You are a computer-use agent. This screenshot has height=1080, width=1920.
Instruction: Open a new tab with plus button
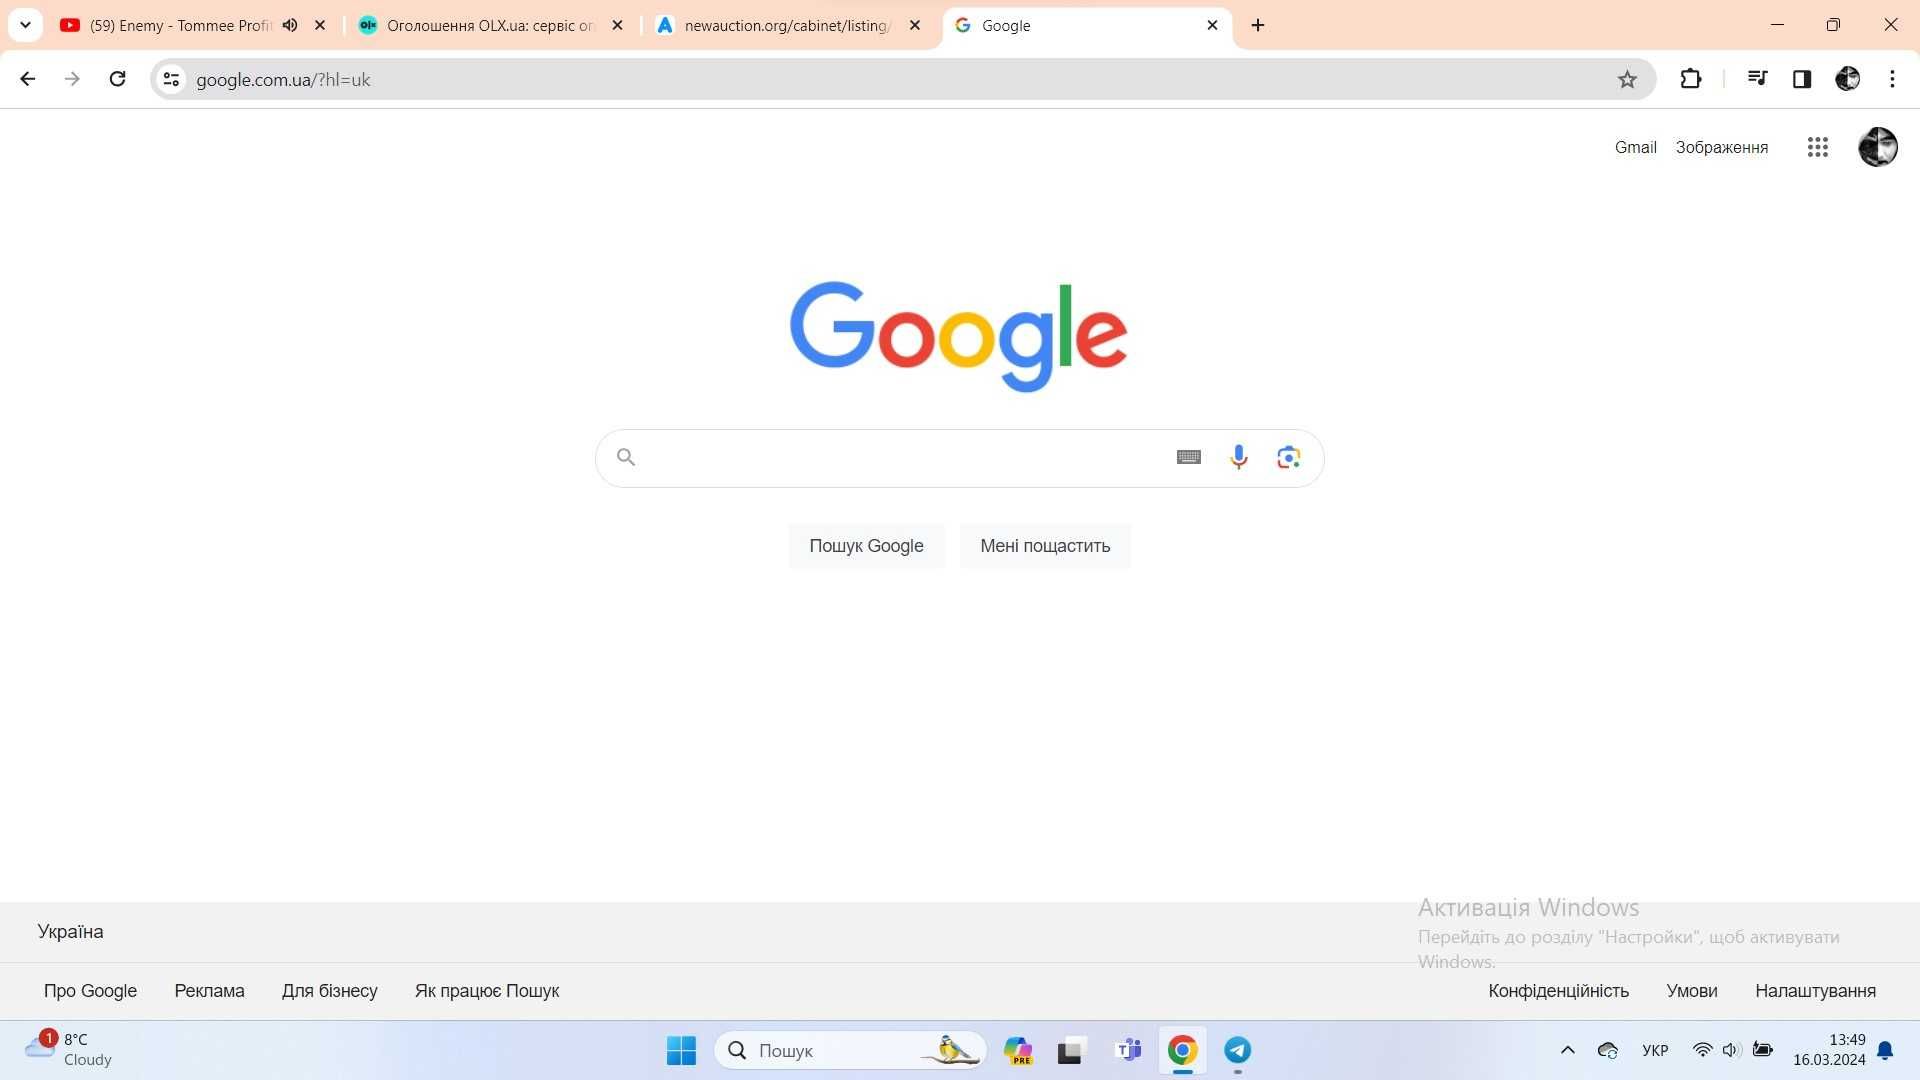point(1258,25)
